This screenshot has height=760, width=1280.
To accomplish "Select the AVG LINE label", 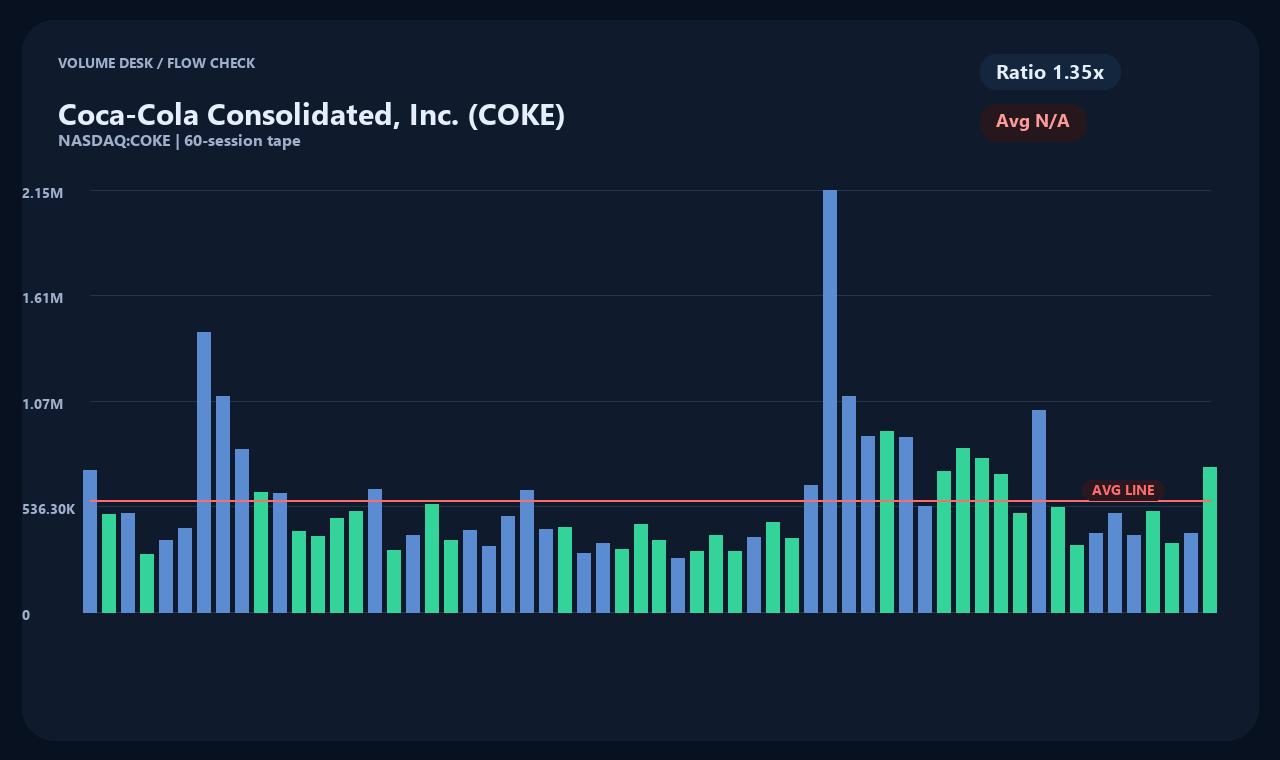I will coord(1123,490).
